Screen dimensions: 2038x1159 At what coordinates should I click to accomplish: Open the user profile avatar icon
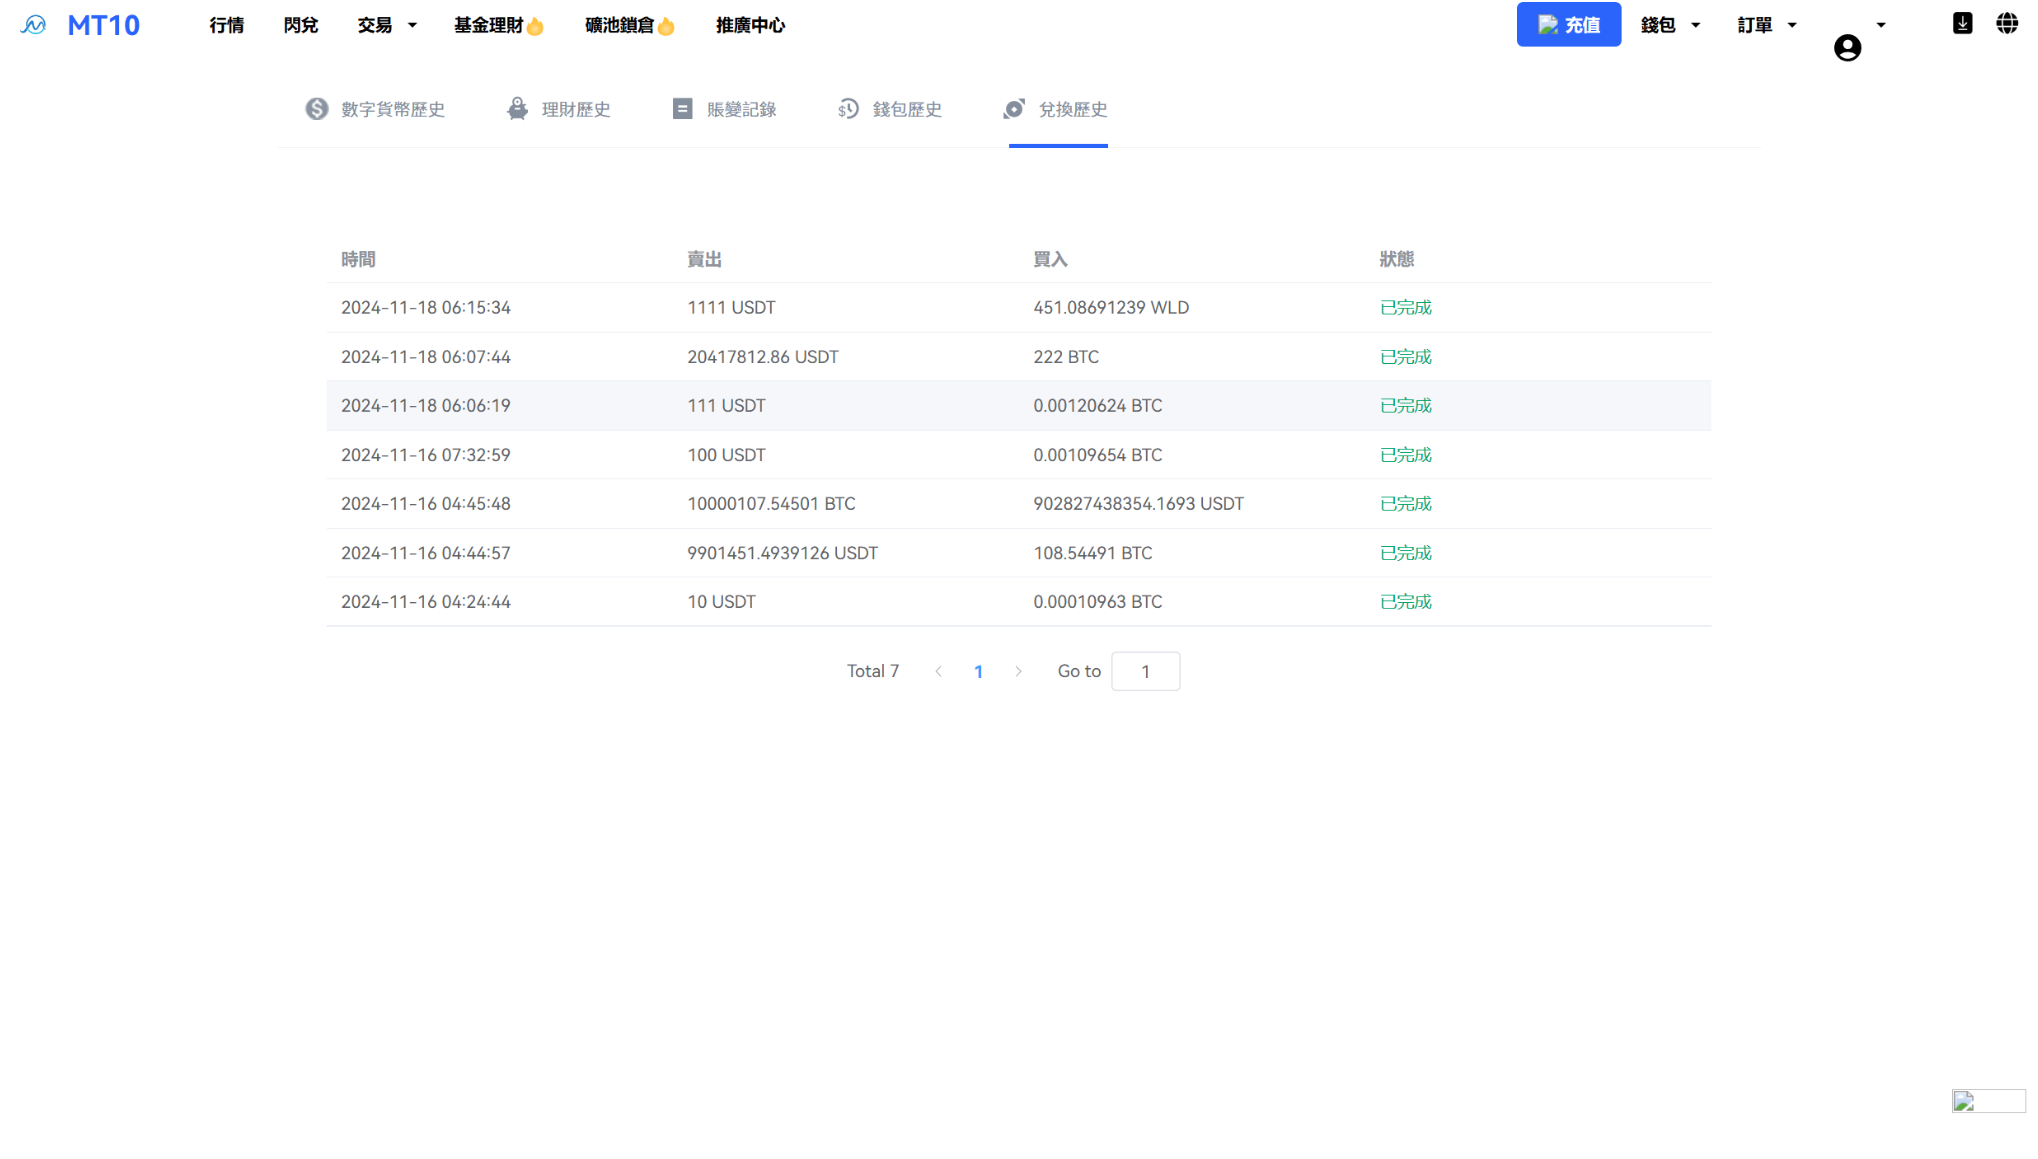[x=1847, y=48]
